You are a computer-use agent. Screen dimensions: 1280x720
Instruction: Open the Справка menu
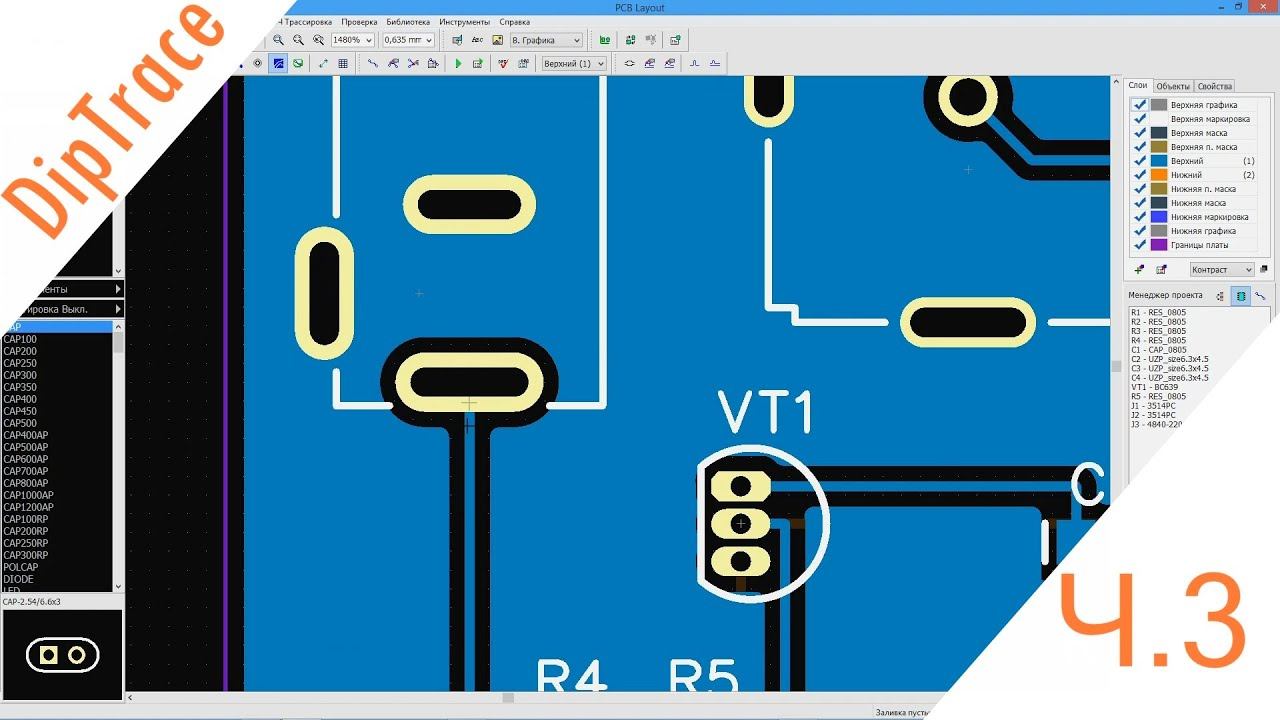515,21
